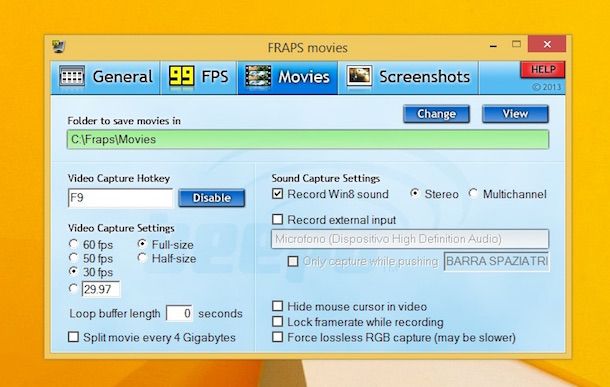610x387 pixels.
Task: Click the FRAPS app icon in title bar
Action: click(x=58, y=46)
